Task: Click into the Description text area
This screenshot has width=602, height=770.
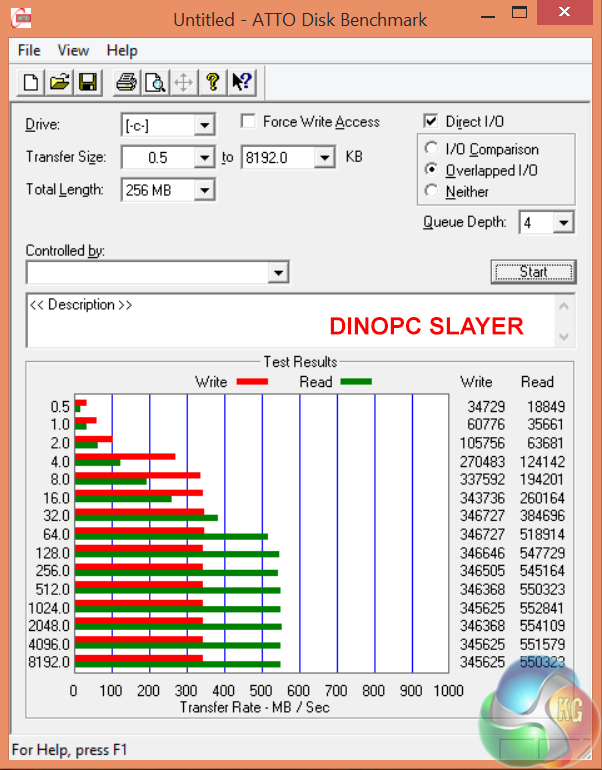Action: tap(291, 321)
